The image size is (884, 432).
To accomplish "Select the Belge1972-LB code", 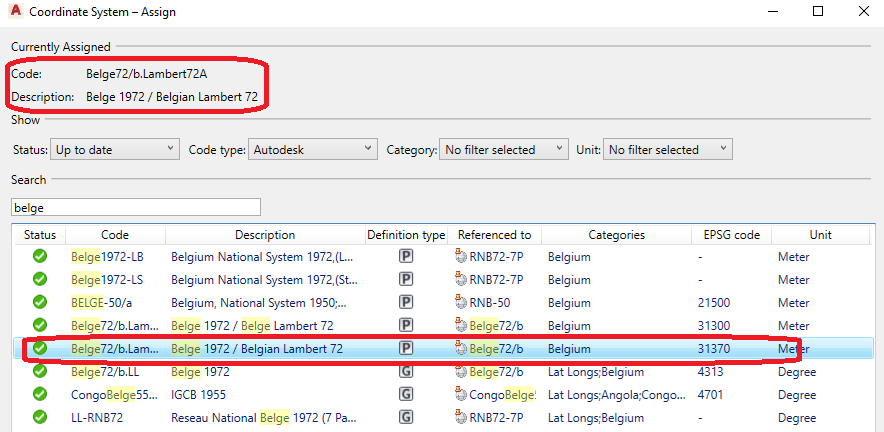I will click(107, 257).
